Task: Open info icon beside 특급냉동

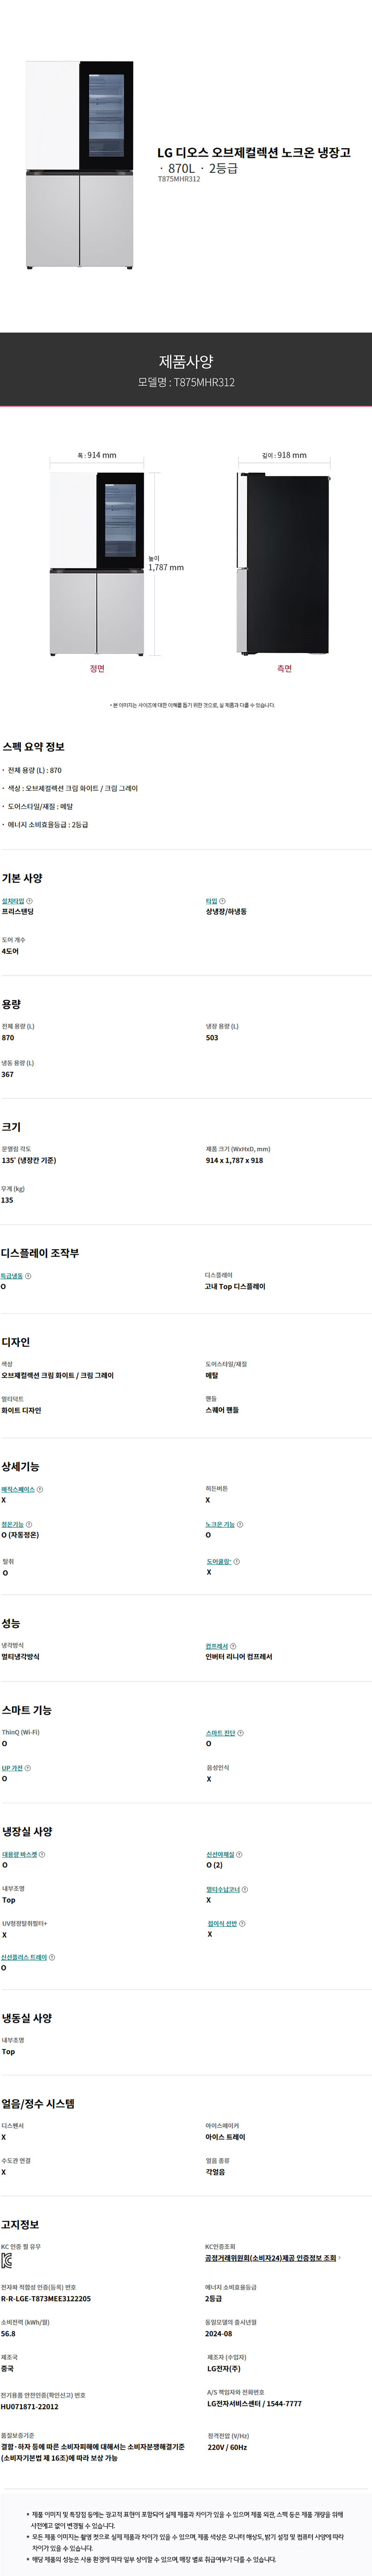Action: pos(28,1276)
